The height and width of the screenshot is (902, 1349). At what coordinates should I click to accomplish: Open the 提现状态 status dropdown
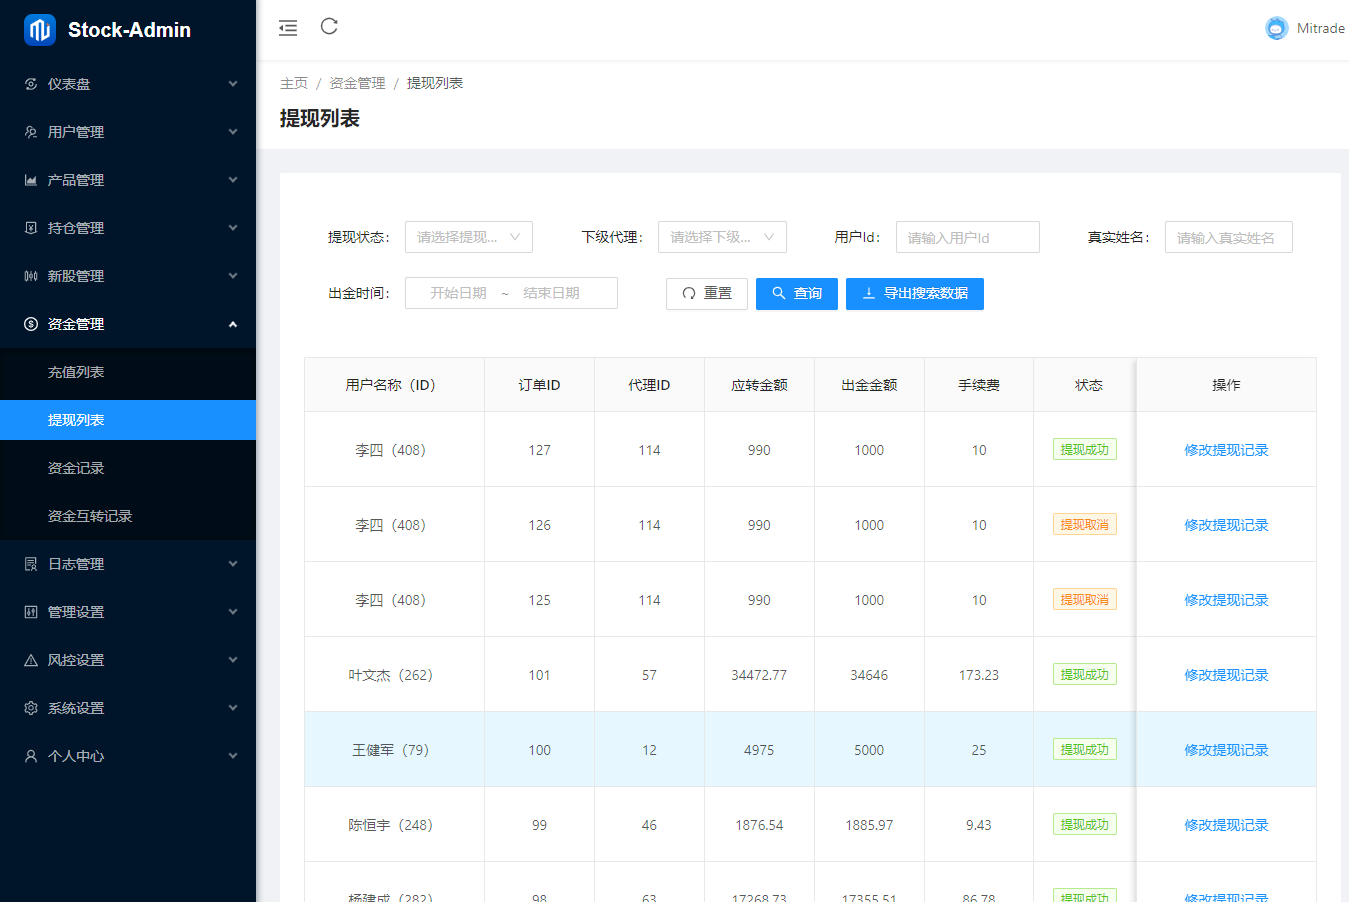468,237
